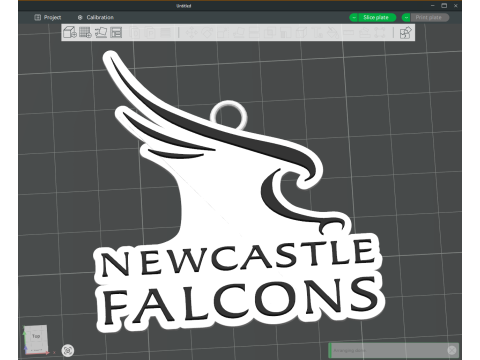Click the Add plate grid icon
Image resolution: width=480 pixels, height=360 pixels.
tap(85, 32)
